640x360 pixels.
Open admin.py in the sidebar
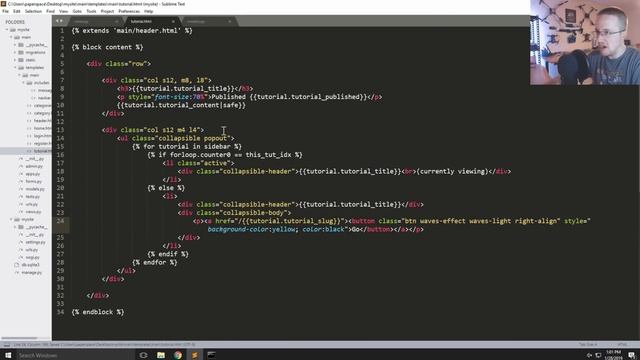(34, 167)
